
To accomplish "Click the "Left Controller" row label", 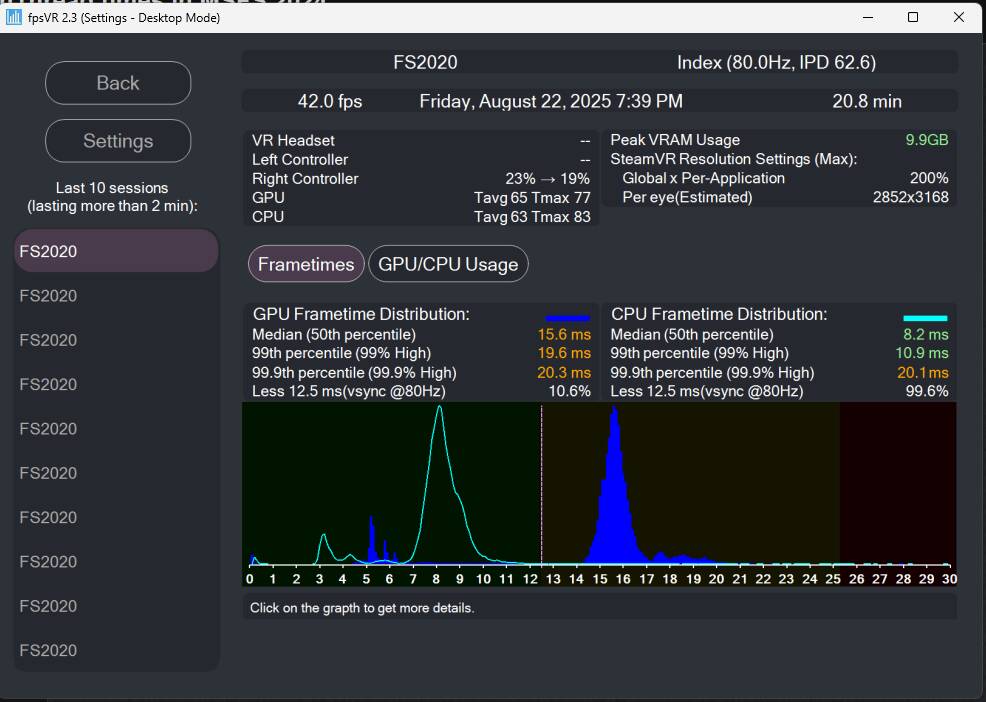I will pyautogui.click(x=300, y=160).
